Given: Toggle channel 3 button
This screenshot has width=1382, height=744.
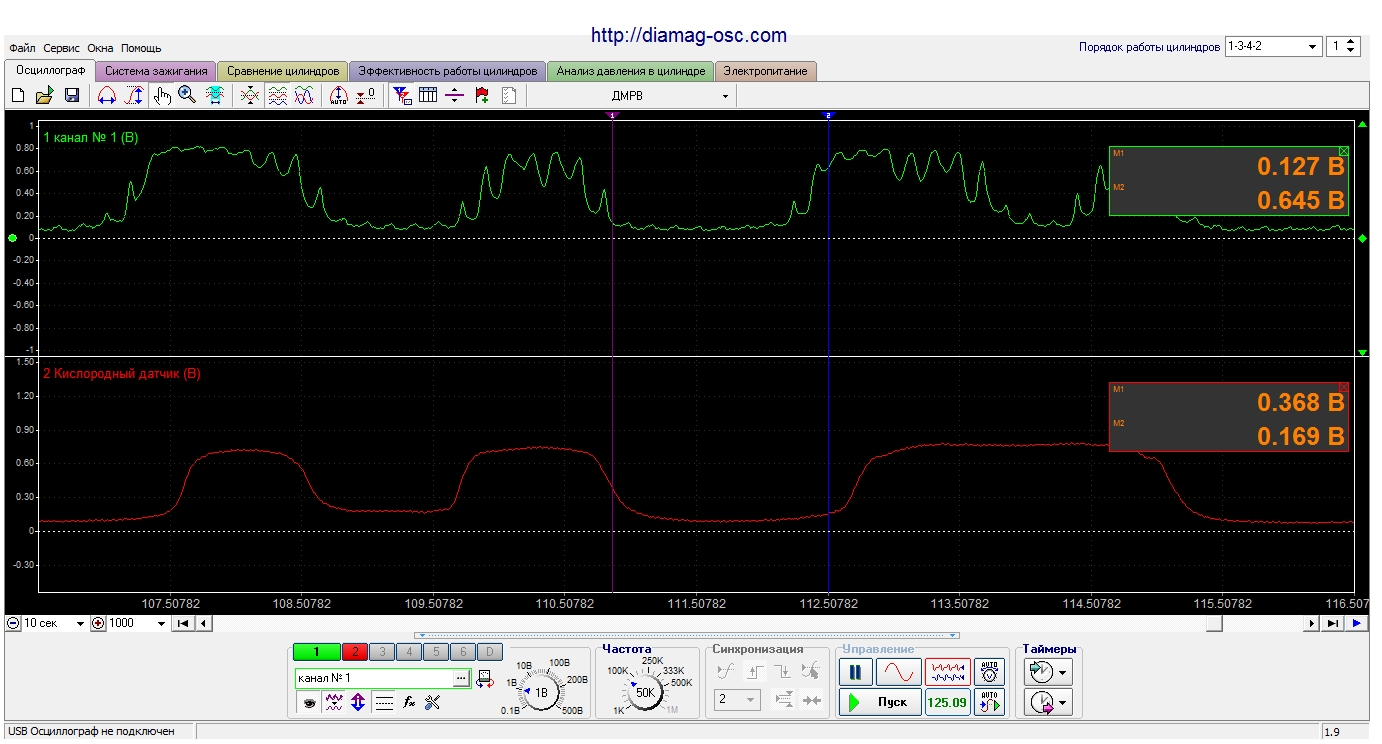Looking at the screenshot, I should point(381,652).
